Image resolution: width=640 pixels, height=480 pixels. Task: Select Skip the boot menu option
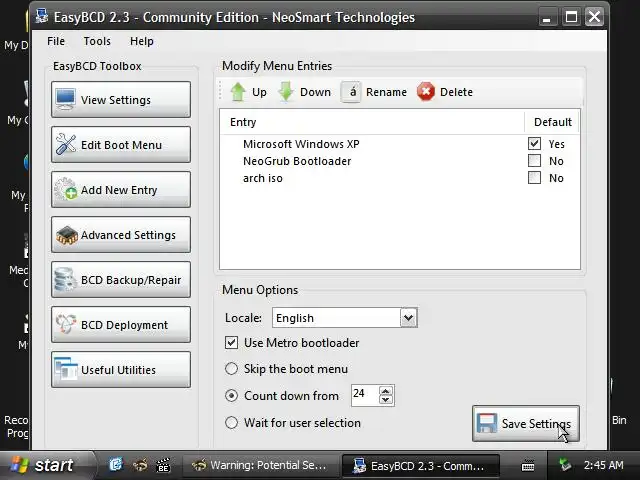point(231,369)
